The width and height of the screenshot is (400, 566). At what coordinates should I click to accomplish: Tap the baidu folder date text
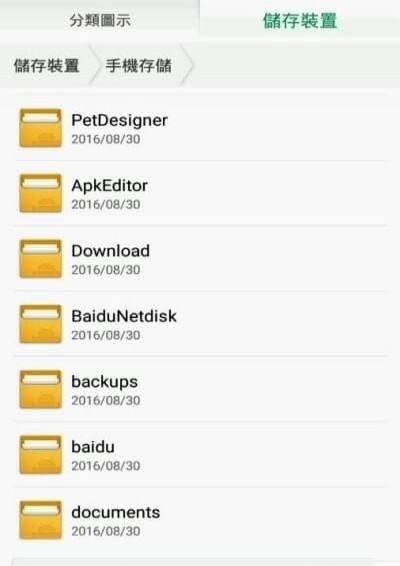point(106,466)
